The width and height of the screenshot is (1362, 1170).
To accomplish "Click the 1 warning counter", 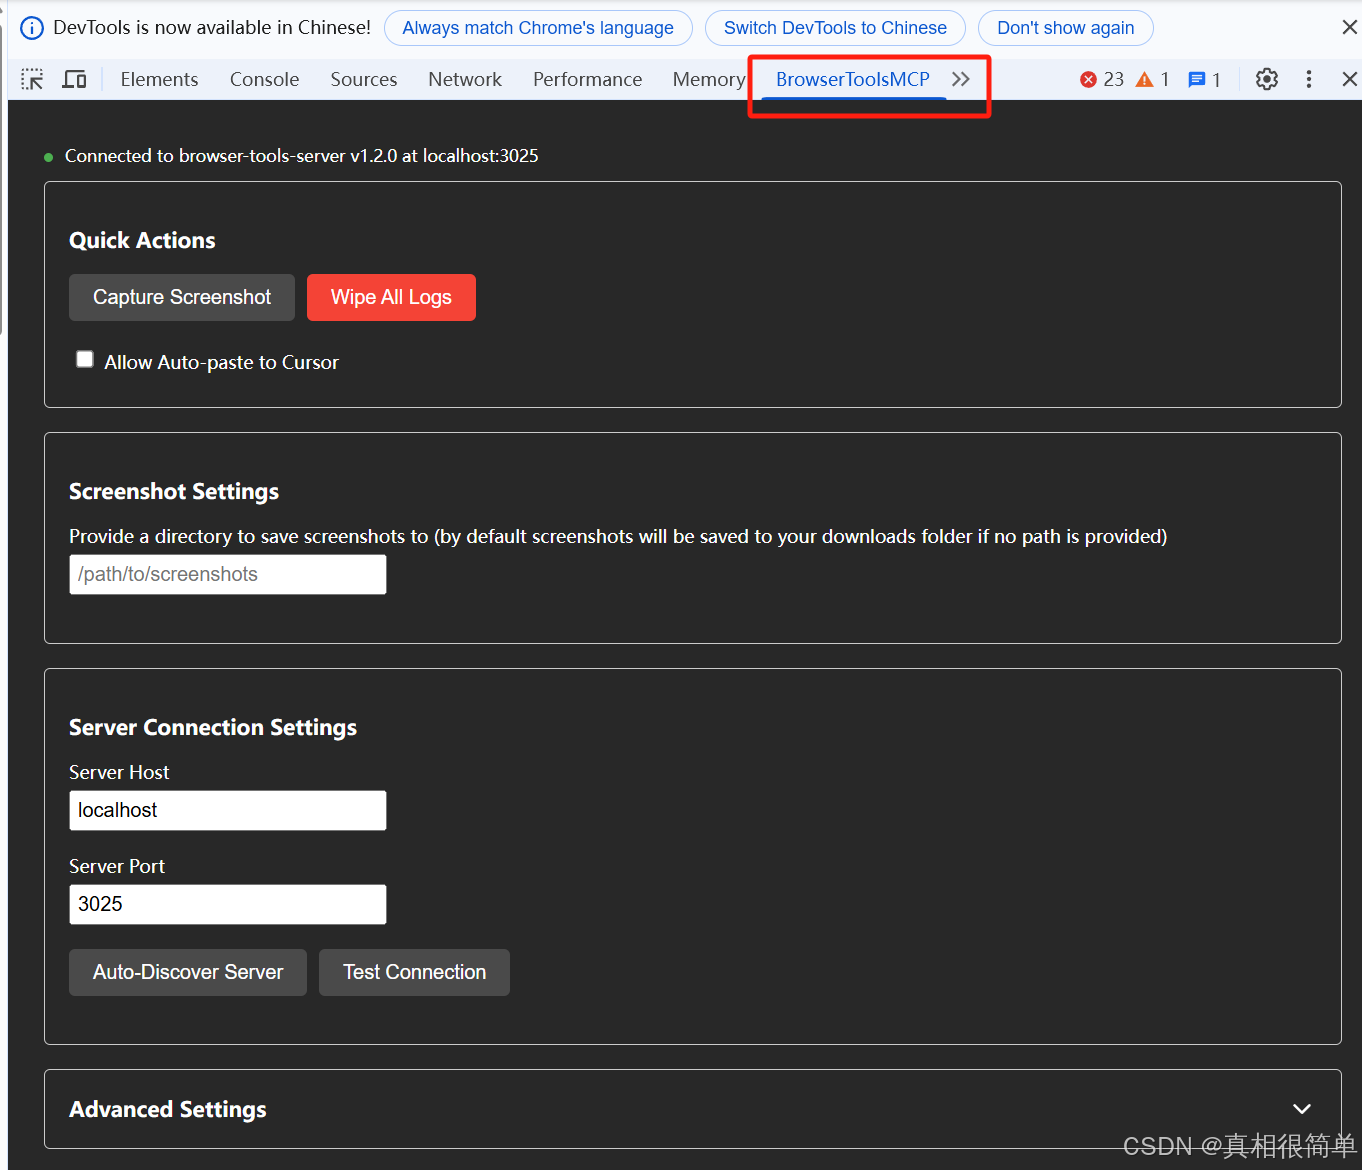I will click(1153, 79).
